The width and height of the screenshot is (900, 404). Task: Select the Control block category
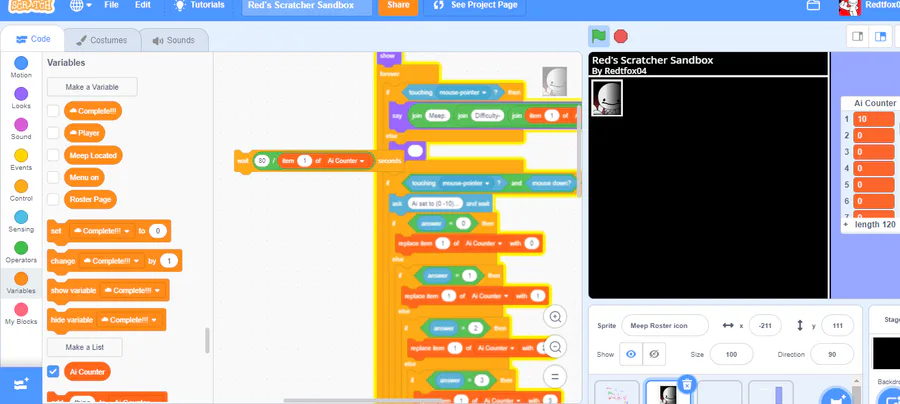click(21, 191)
